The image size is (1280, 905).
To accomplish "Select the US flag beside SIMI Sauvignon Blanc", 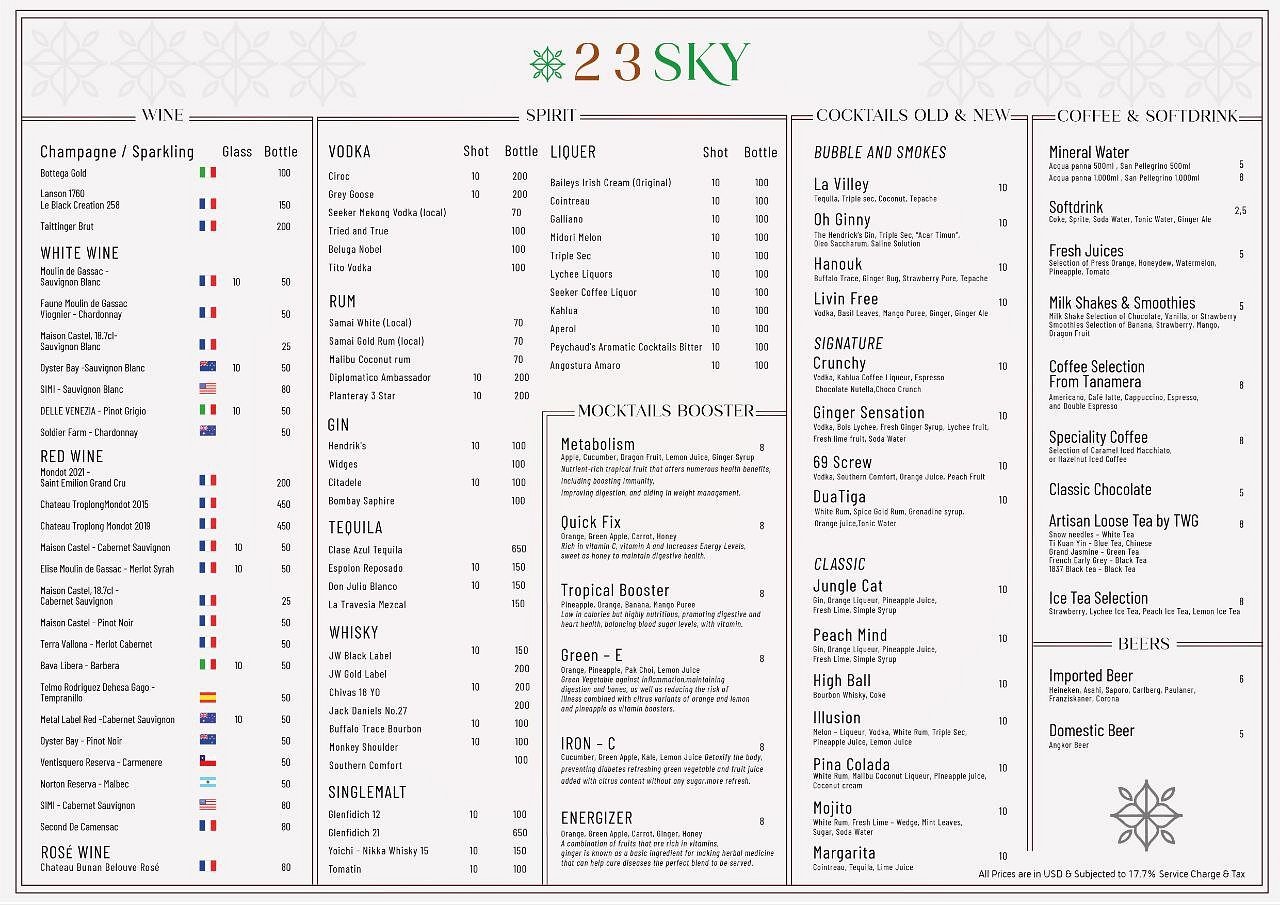I will (x=207, y=388).
